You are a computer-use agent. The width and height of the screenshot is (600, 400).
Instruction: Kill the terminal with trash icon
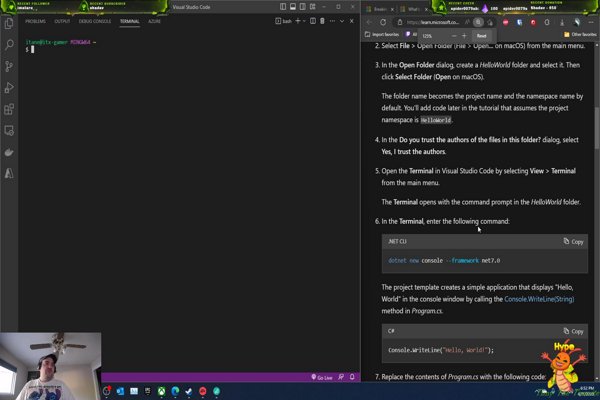pyautogui.click(x=322, y=21)
